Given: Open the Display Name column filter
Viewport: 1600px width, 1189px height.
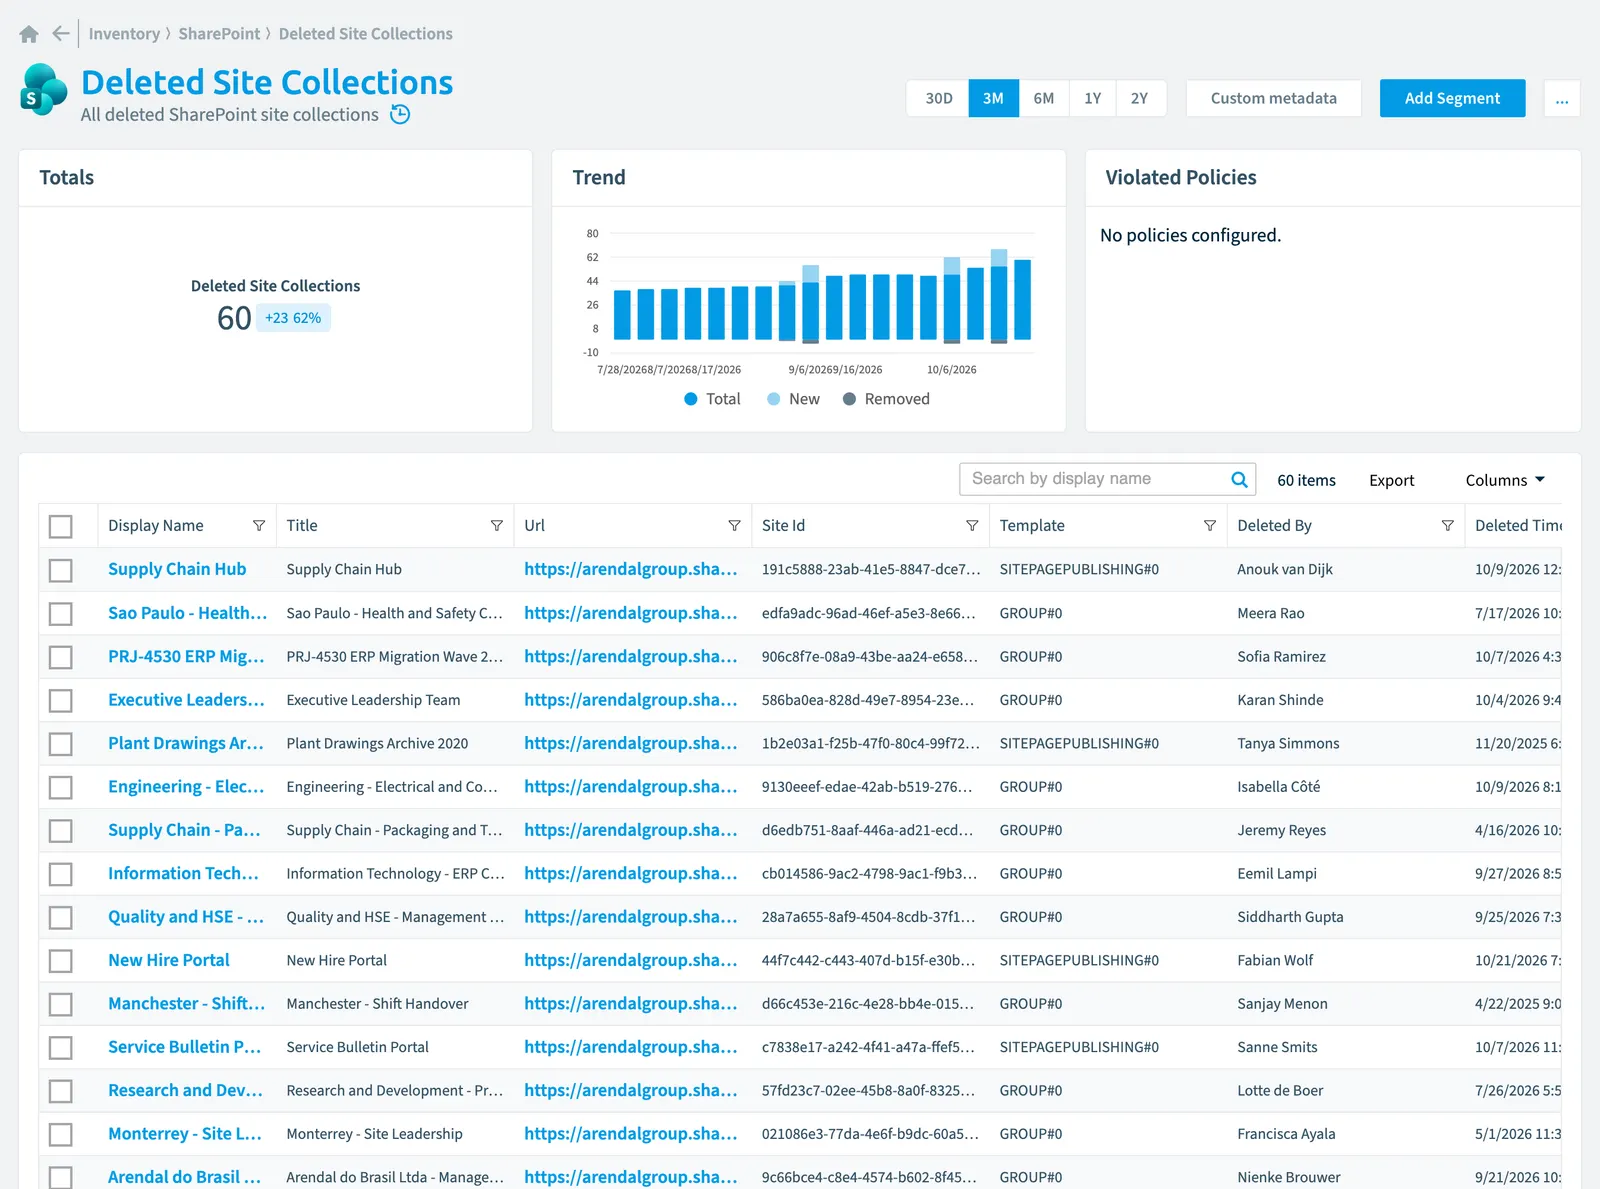Looking at the screenshot, I should pos(259,526).
